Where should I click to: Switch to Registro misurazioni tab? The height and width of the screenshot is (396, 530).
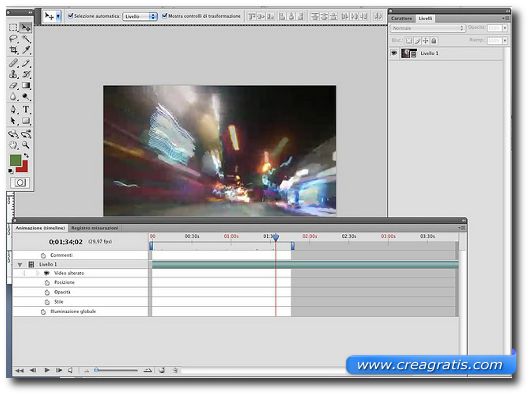click(x=95, y=228)
